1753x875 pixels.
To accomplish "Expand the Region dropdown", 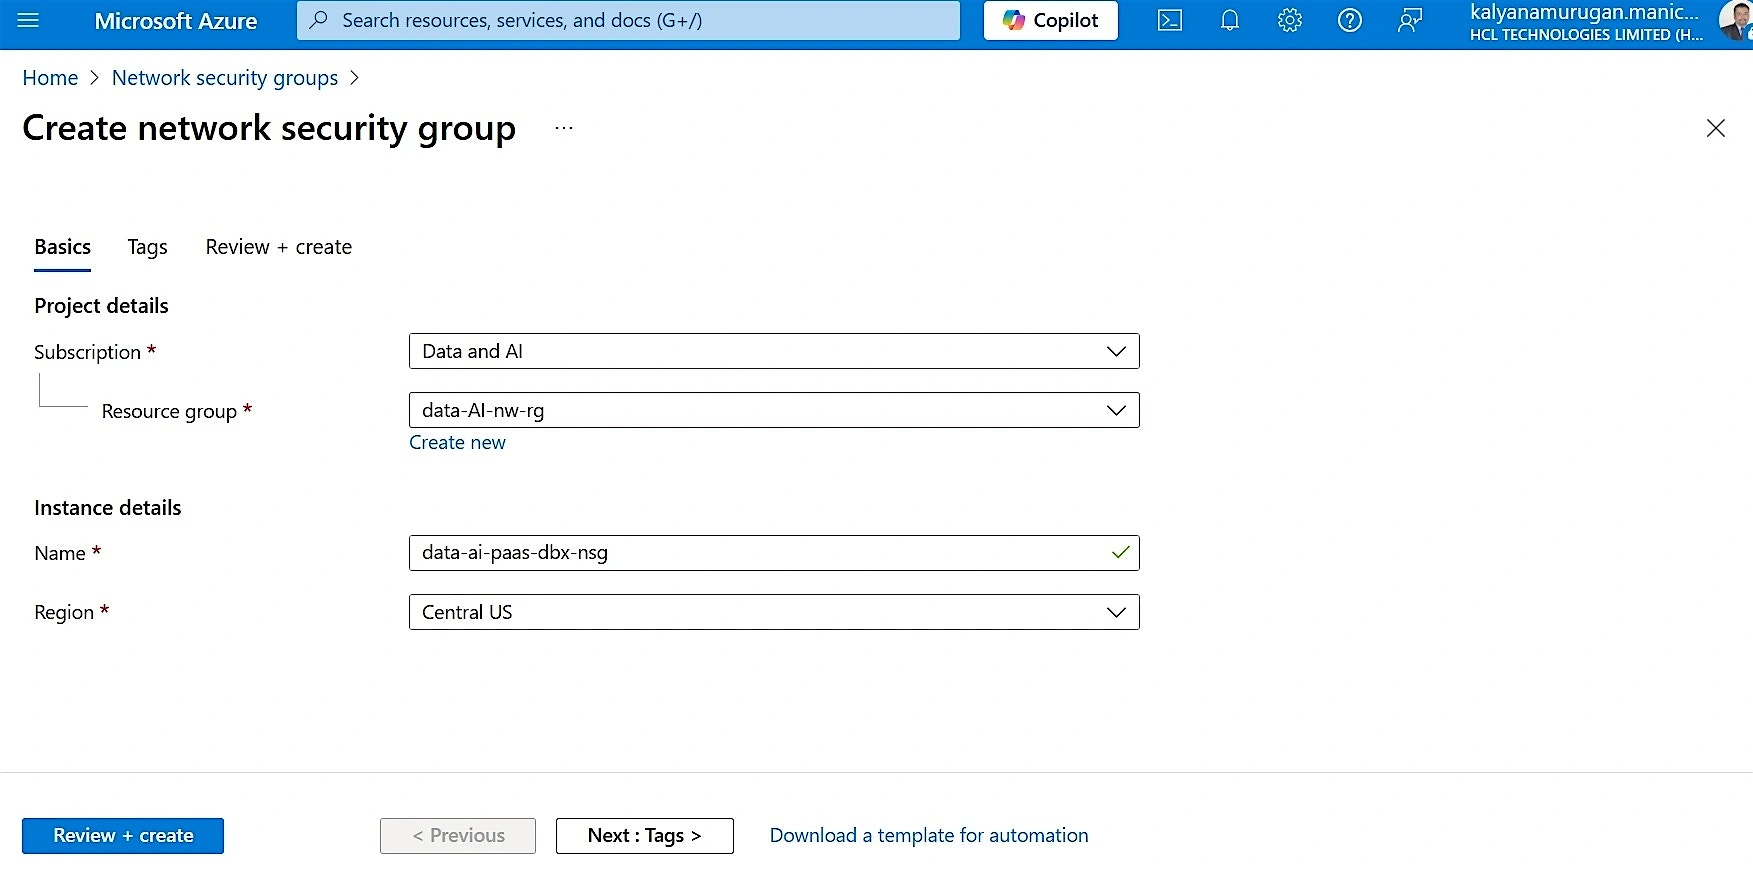I will [x=773, y=612].
